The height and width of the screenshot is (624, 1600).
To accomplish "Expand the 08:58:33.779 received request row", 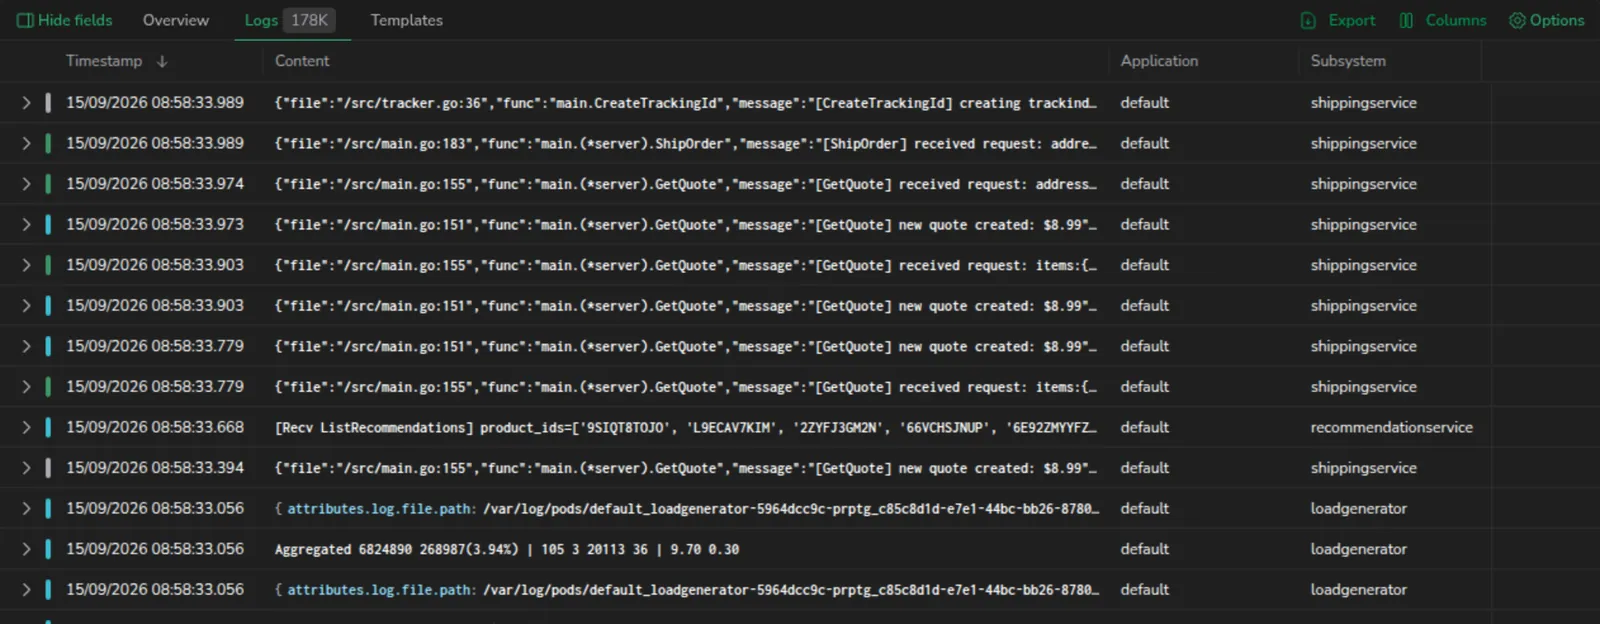I will pyautogui.click(x=26, y=386).
